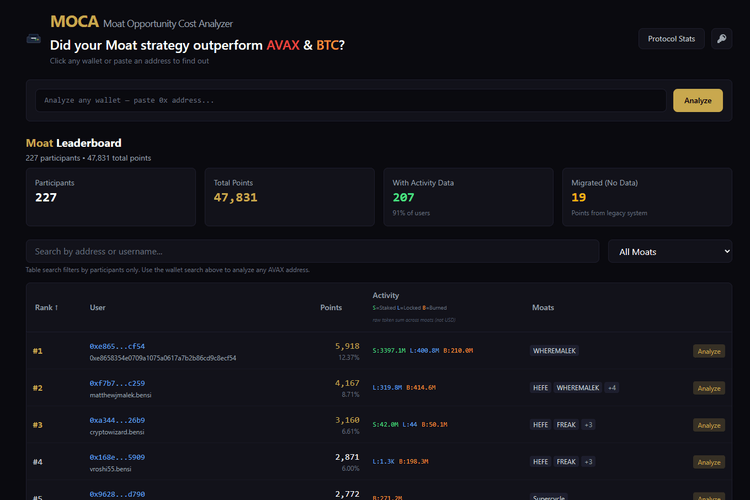Open wallet 0xe865...cf54

tap(117, 346)
